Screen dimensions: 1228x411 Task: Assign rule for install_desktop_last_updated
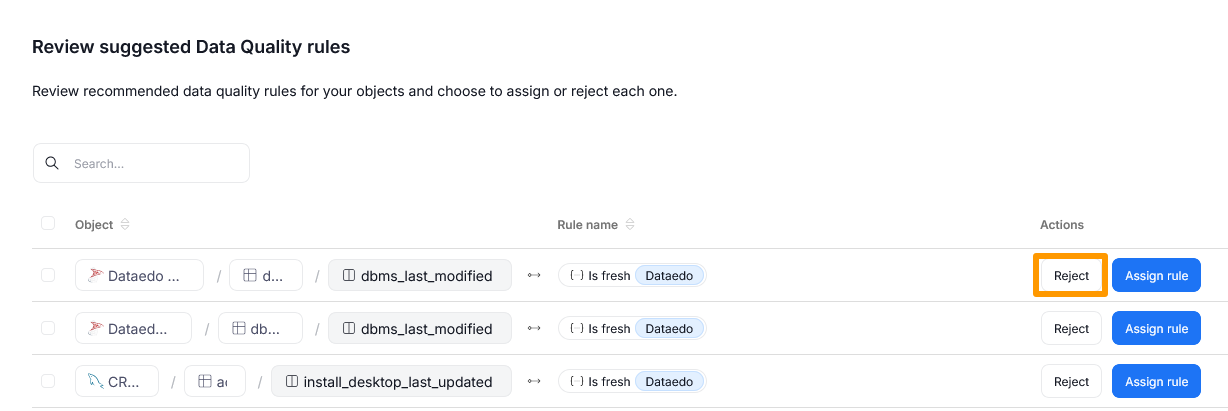click(1156, 381)
